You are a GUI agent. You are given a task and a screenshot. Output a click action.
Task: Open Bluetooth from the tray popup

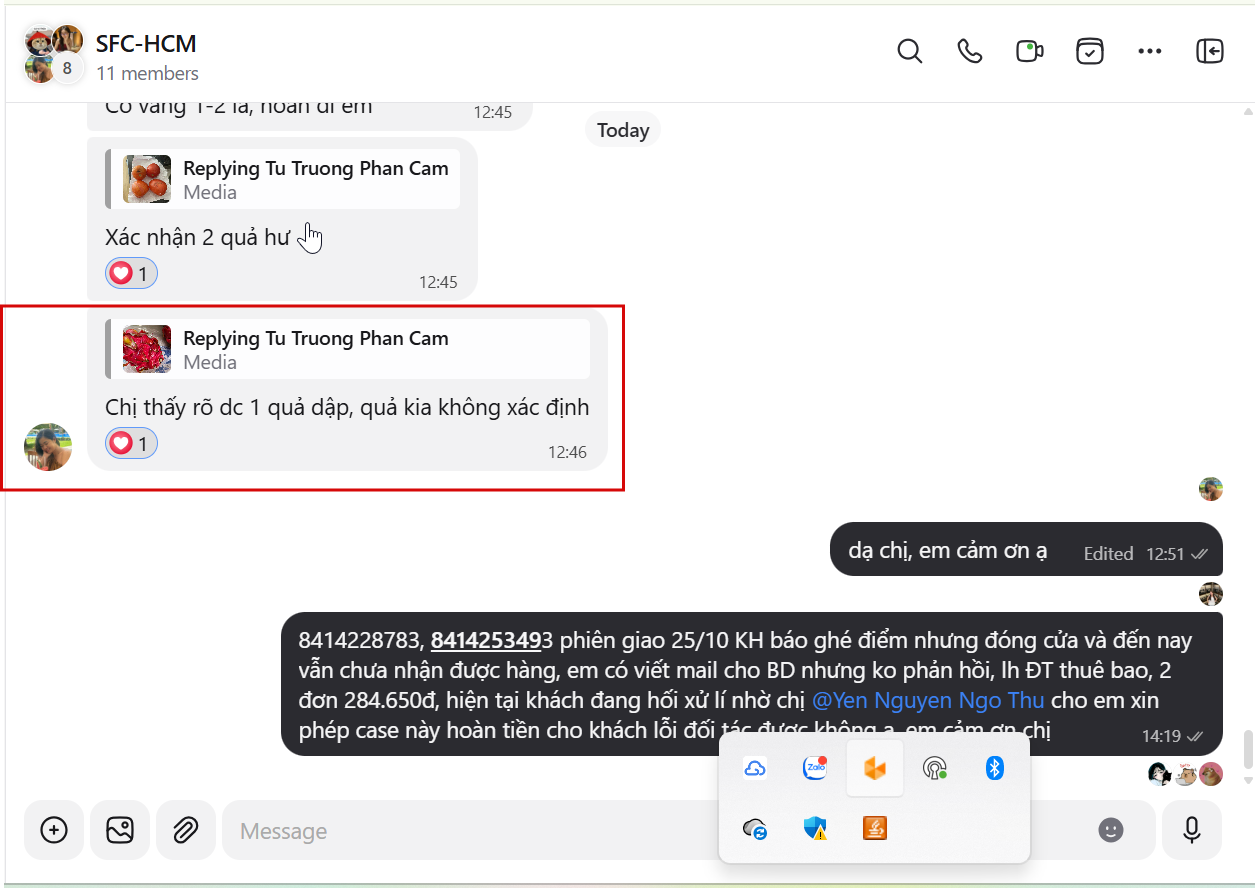click(x=994, y=768)
